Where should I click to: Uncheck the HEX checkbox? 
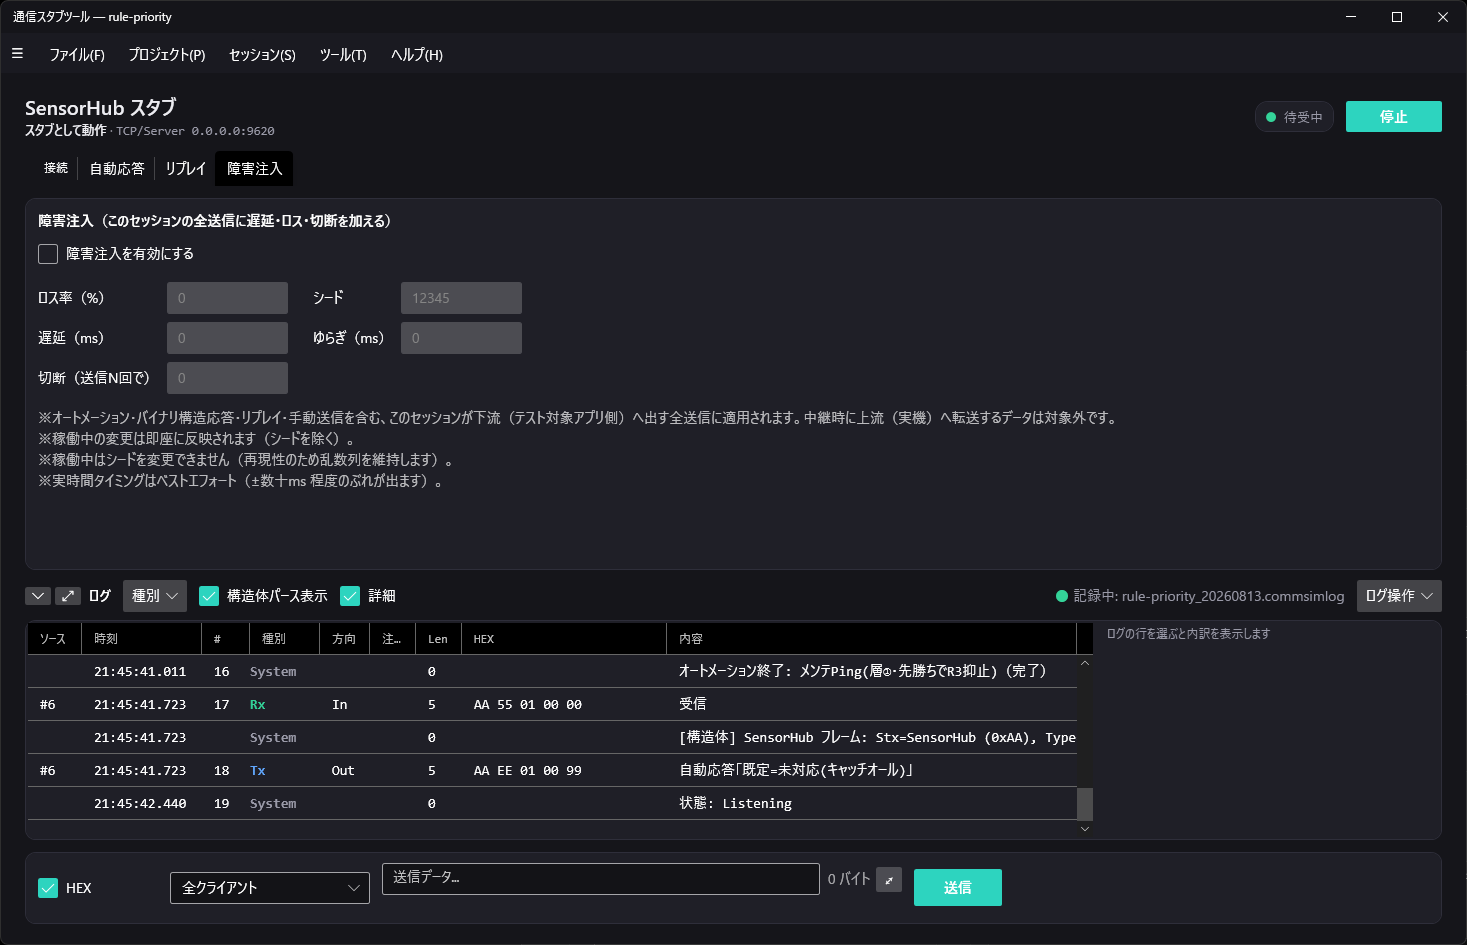coord(48,888)
